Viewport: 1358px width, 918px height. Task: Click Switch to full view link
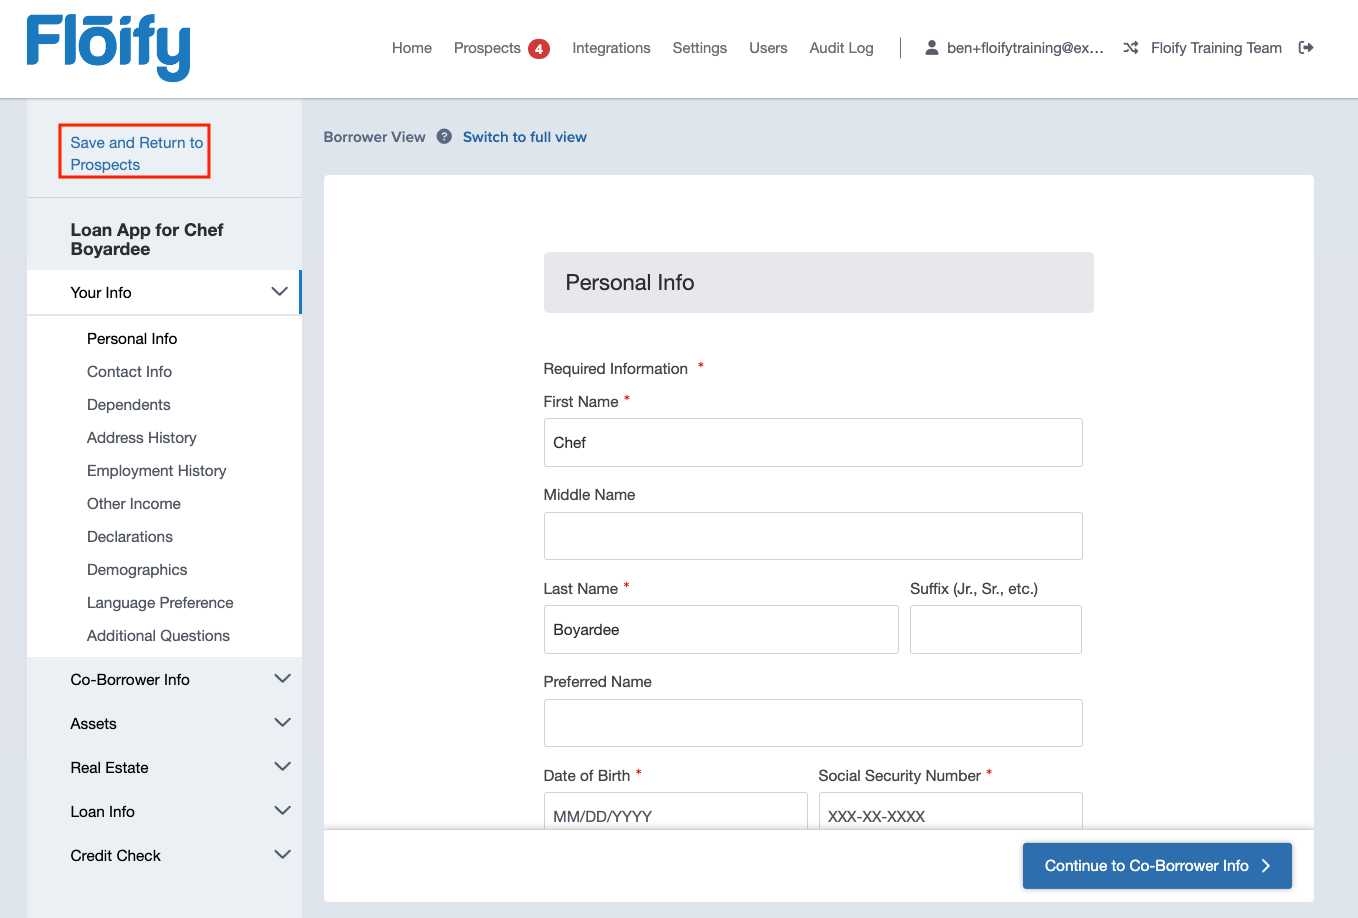pos(524,137)
